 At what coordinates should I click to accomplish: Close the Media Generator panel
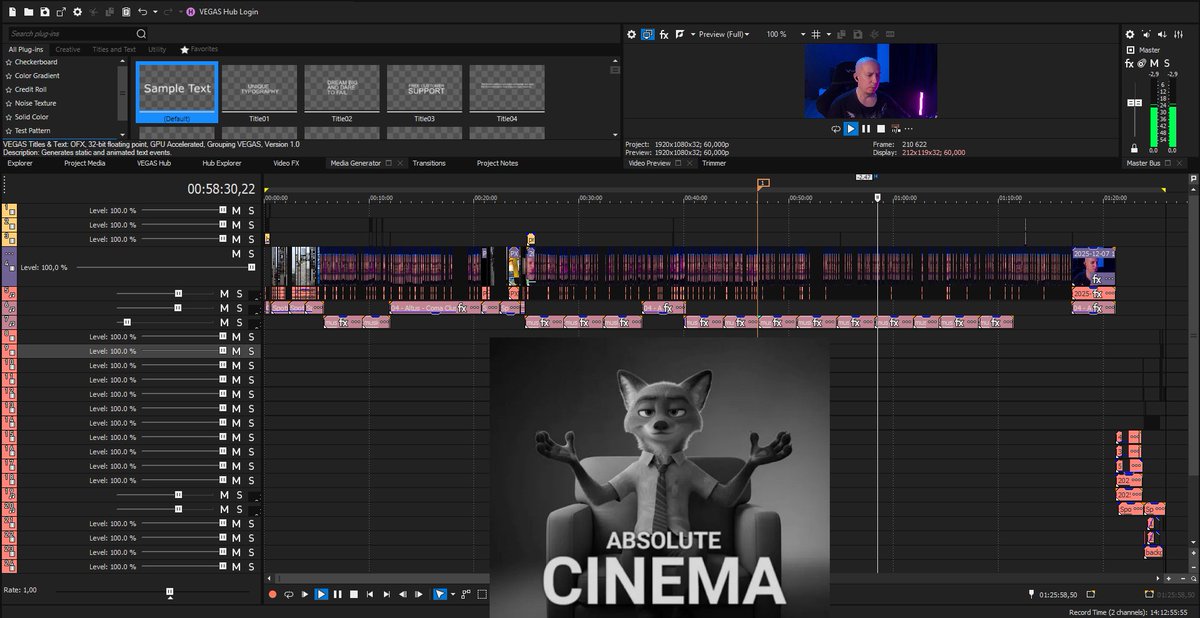[400, 163]
